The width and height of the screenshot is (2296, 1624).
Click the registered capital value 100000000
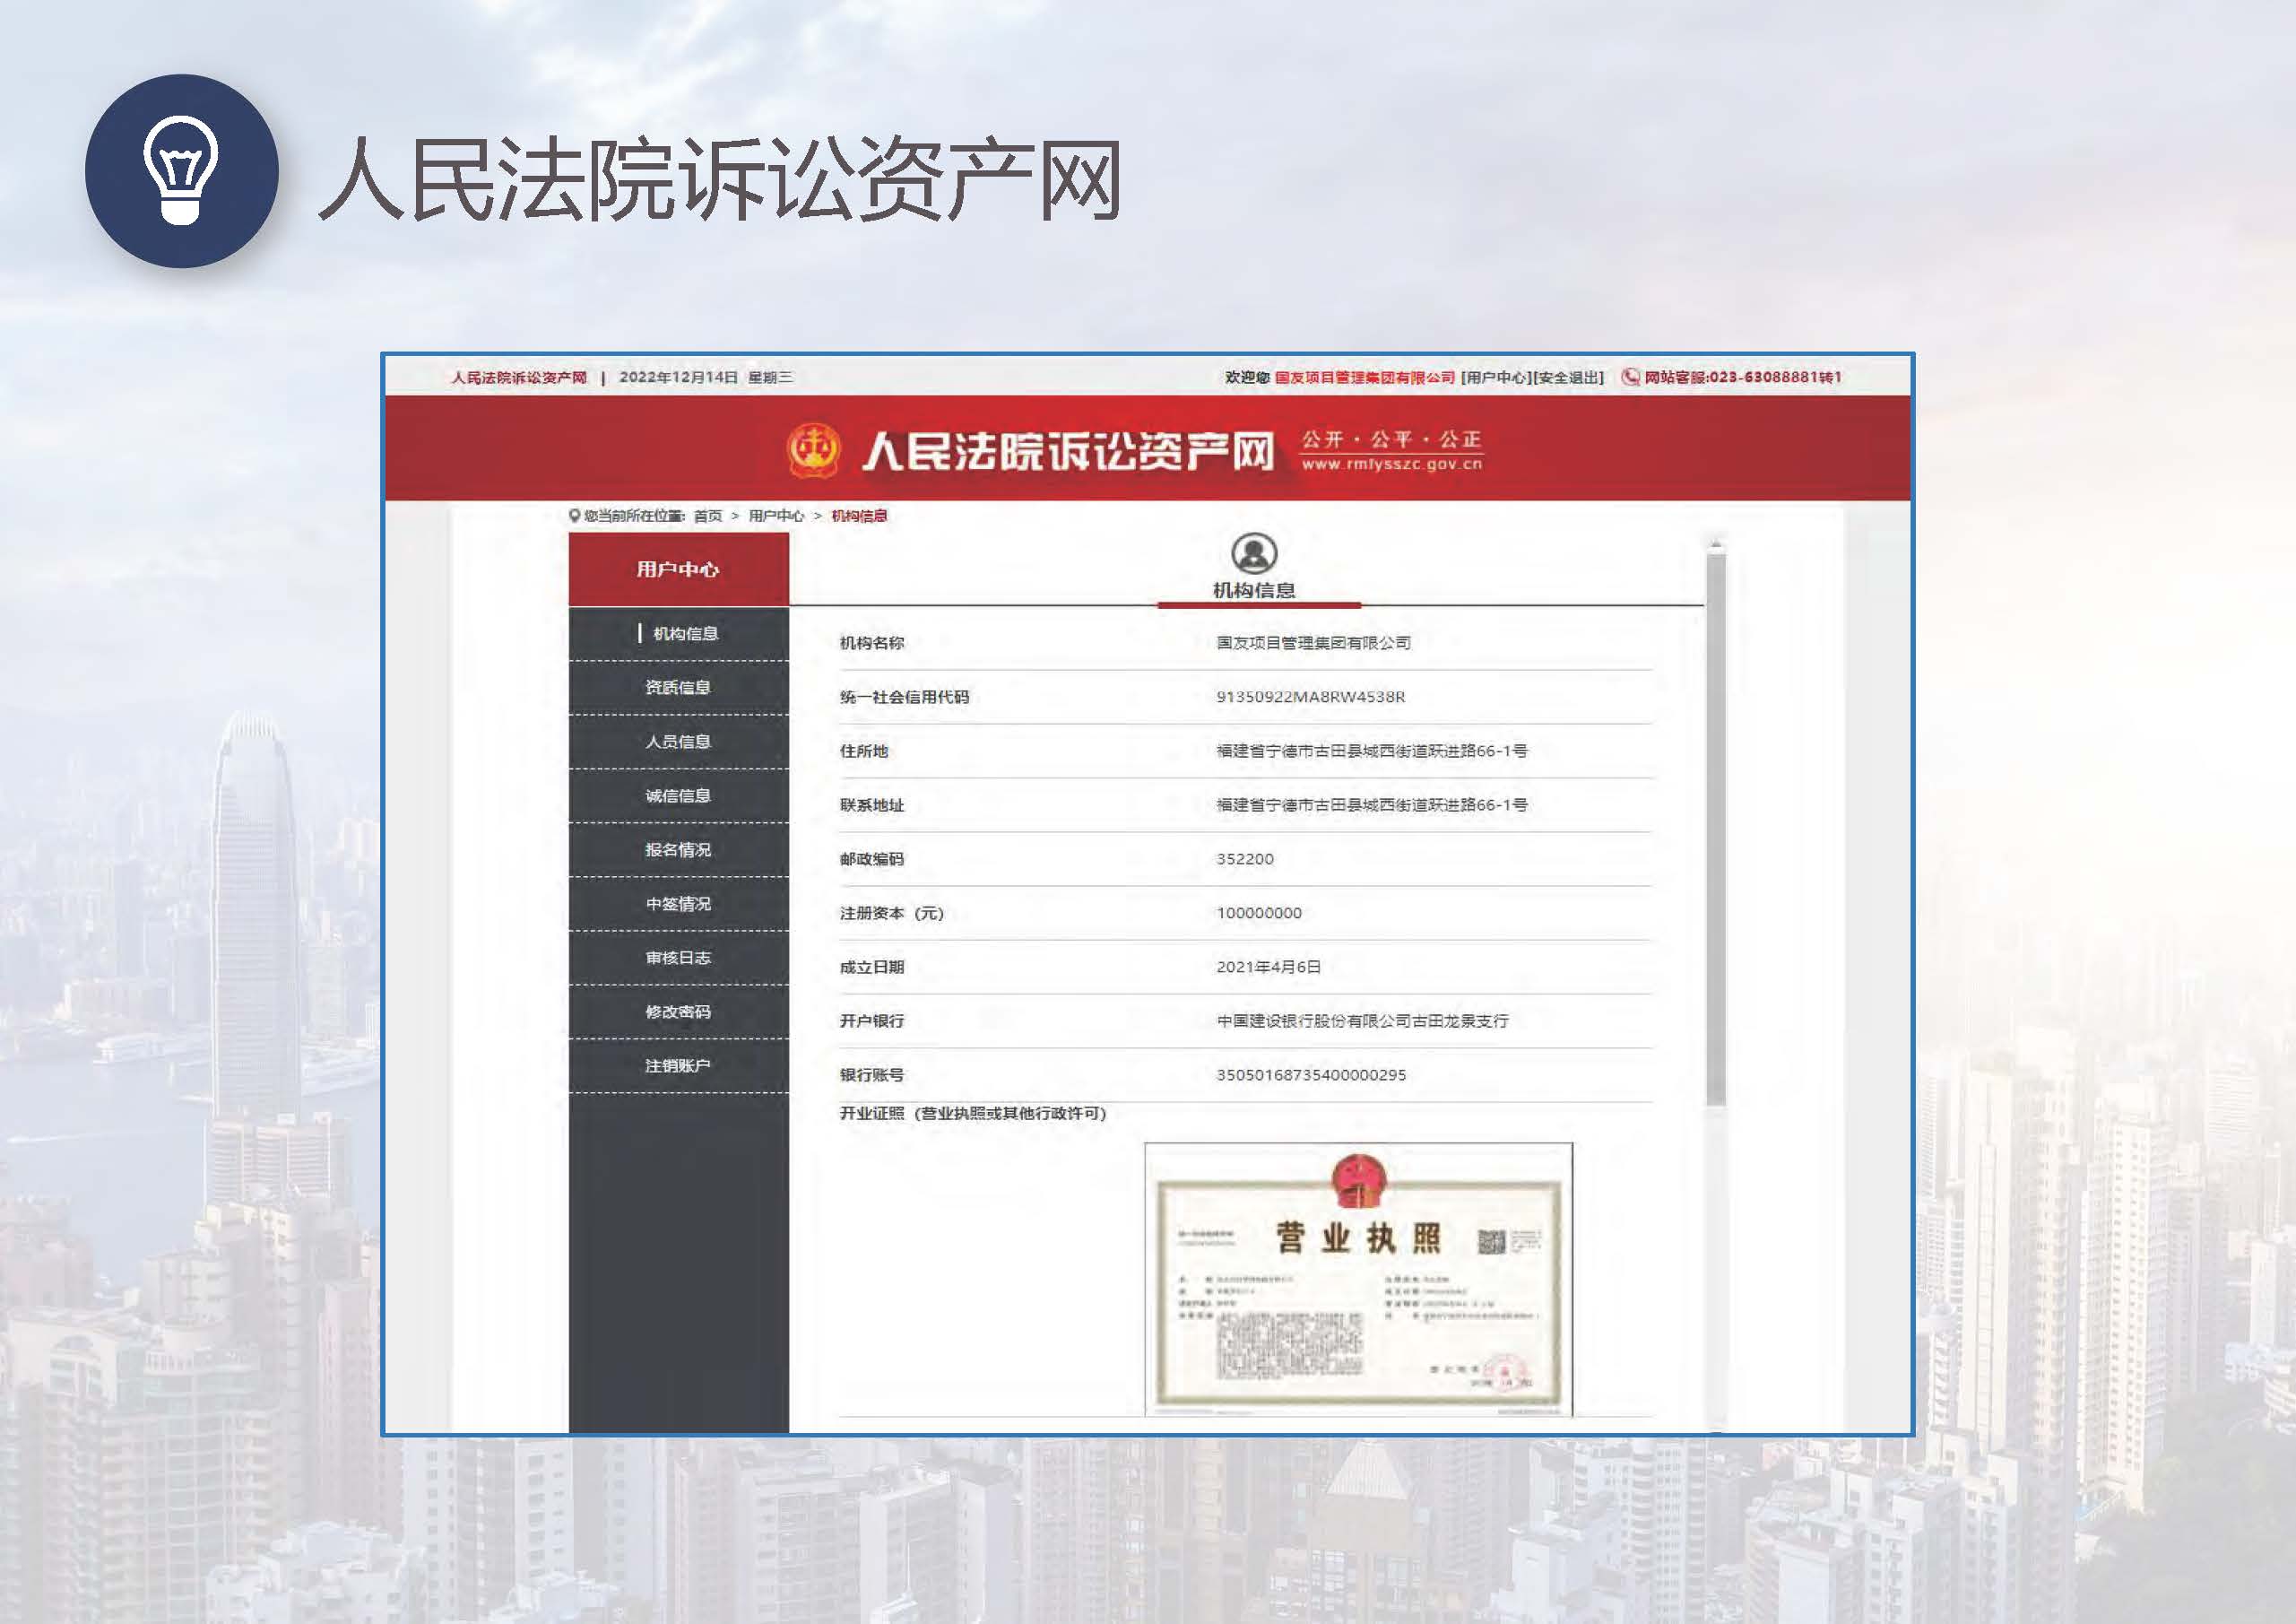coord(1259,913)
